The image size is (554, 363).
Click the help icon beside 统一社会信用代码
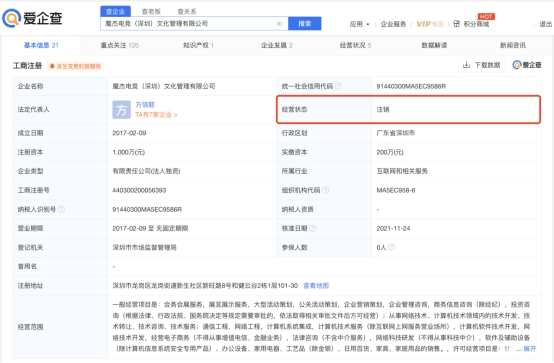point(338,86)
